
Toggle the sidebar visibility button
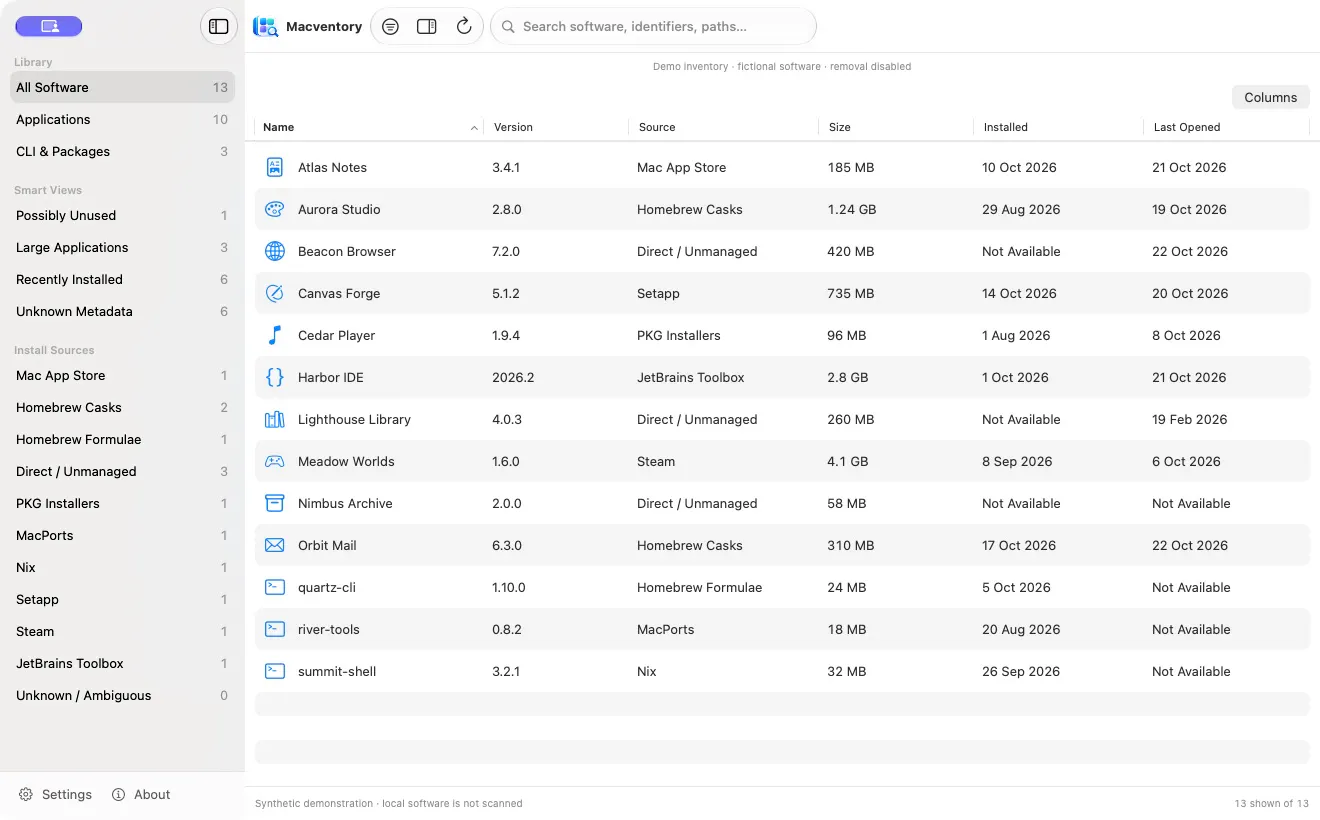tap(218, 27)
